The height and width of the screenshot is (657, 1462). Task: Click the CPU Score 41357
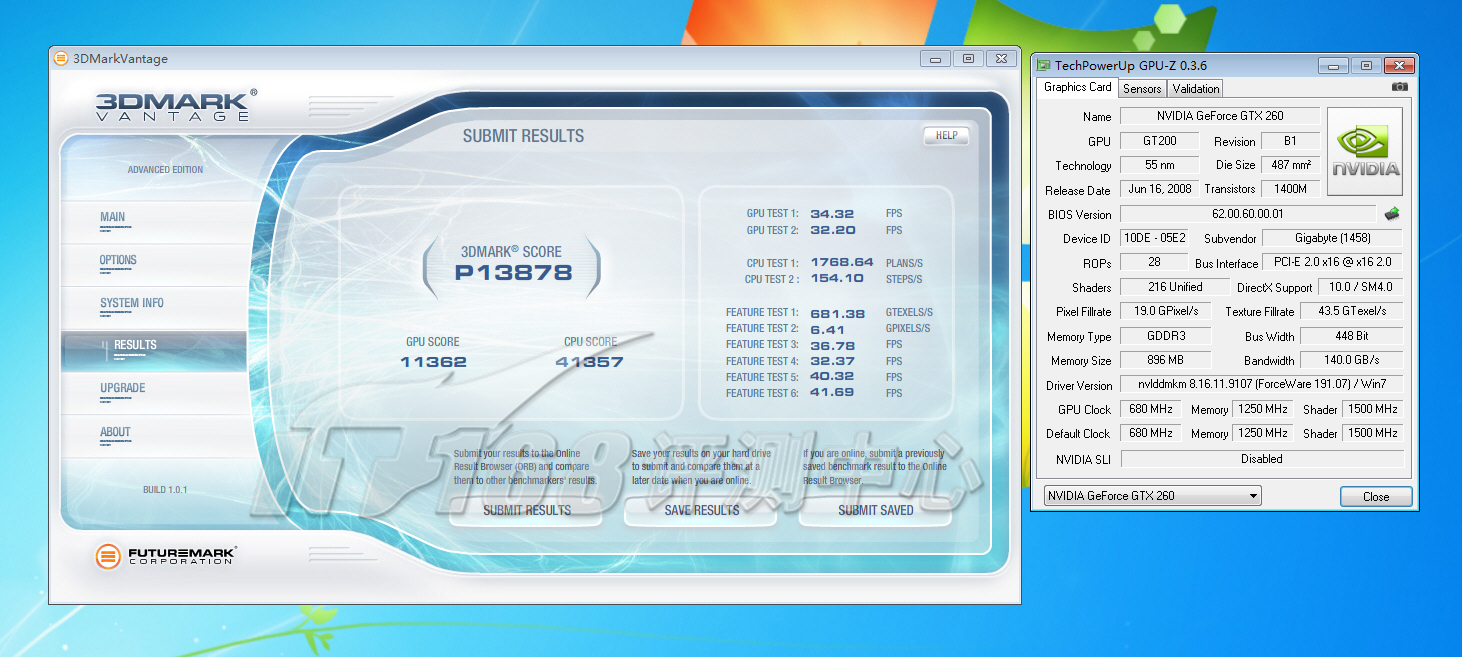pyautogui.click(x=590, y=362)
